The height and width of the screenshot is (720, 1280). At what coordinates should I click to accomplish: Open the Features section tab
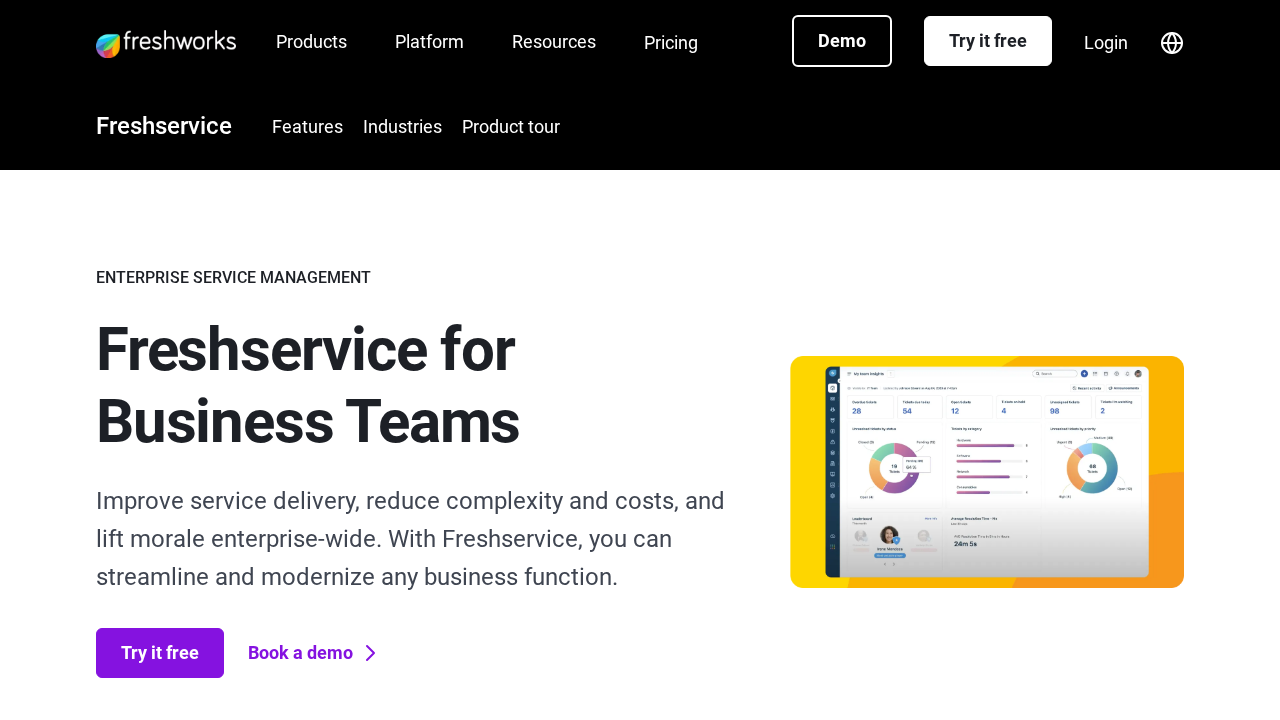point(307,127)
